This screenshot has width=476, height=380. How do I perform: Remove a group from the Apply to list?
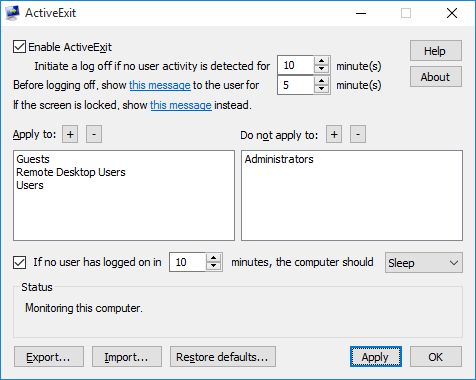pyautogui.click(x=94, y=134)
